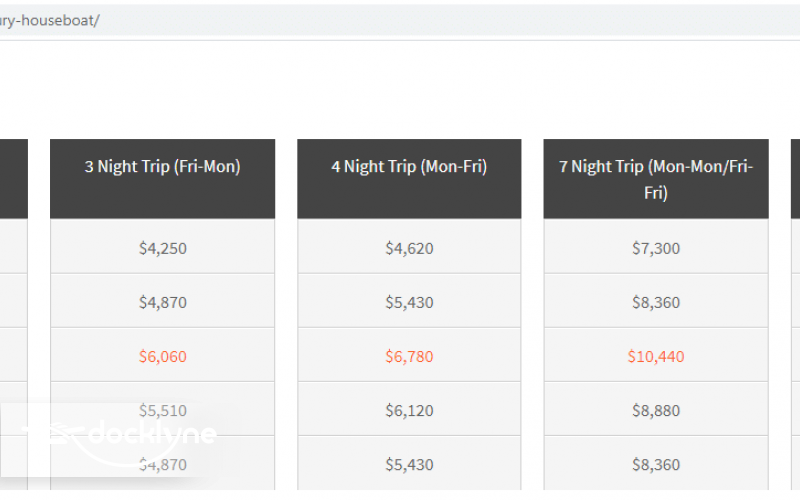Click the highlighted $6,780 price
This screenshot has width=800, height=500.
pyautogui.click(x=409, y=356)
